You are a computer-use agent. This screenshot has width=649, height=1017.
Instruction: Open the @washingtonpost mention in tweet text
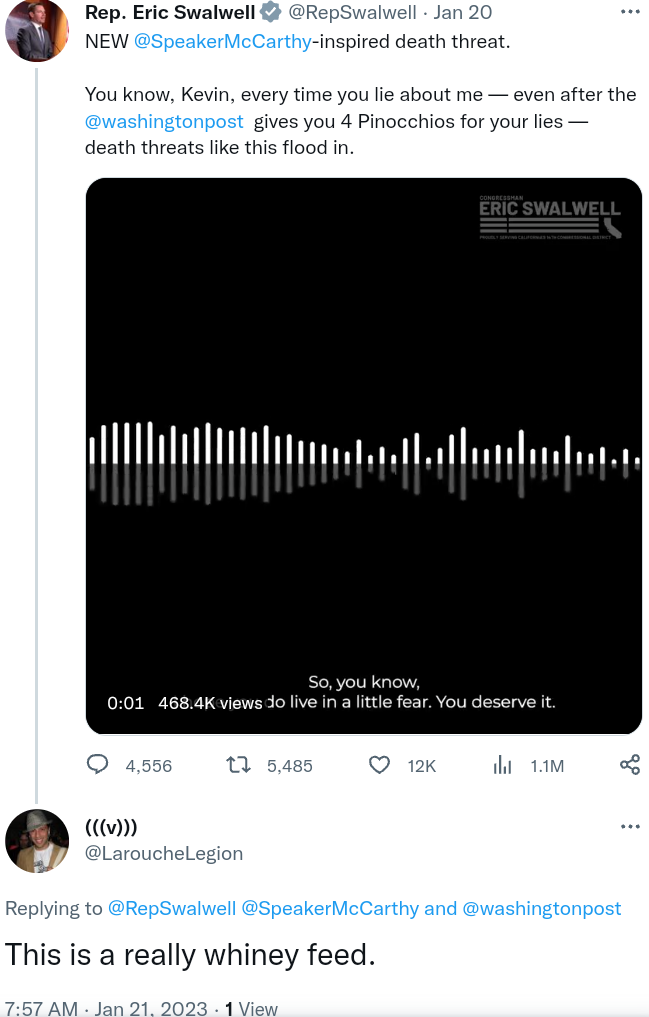[x=164, y=121]
